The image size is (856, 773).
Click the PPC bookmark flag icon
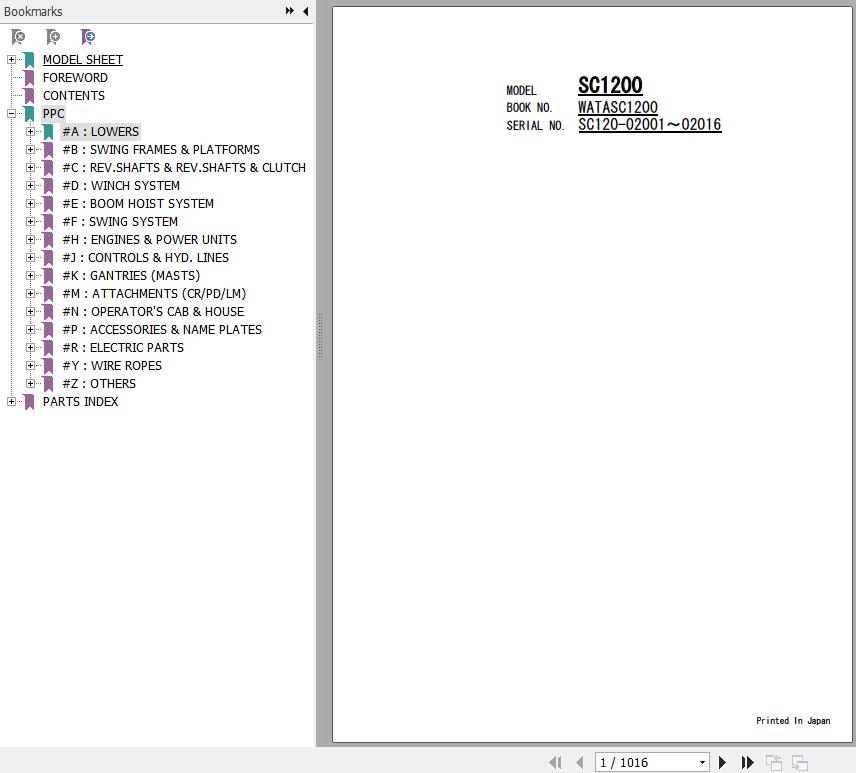pyautogui.click(x=29, y=114)
